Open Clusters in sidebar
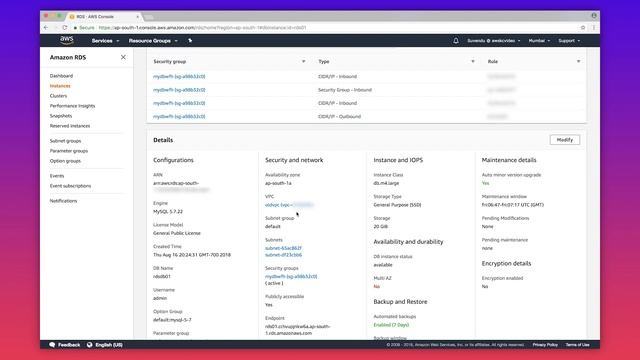Viewport: 640px width, 360px height. point(58,96)
